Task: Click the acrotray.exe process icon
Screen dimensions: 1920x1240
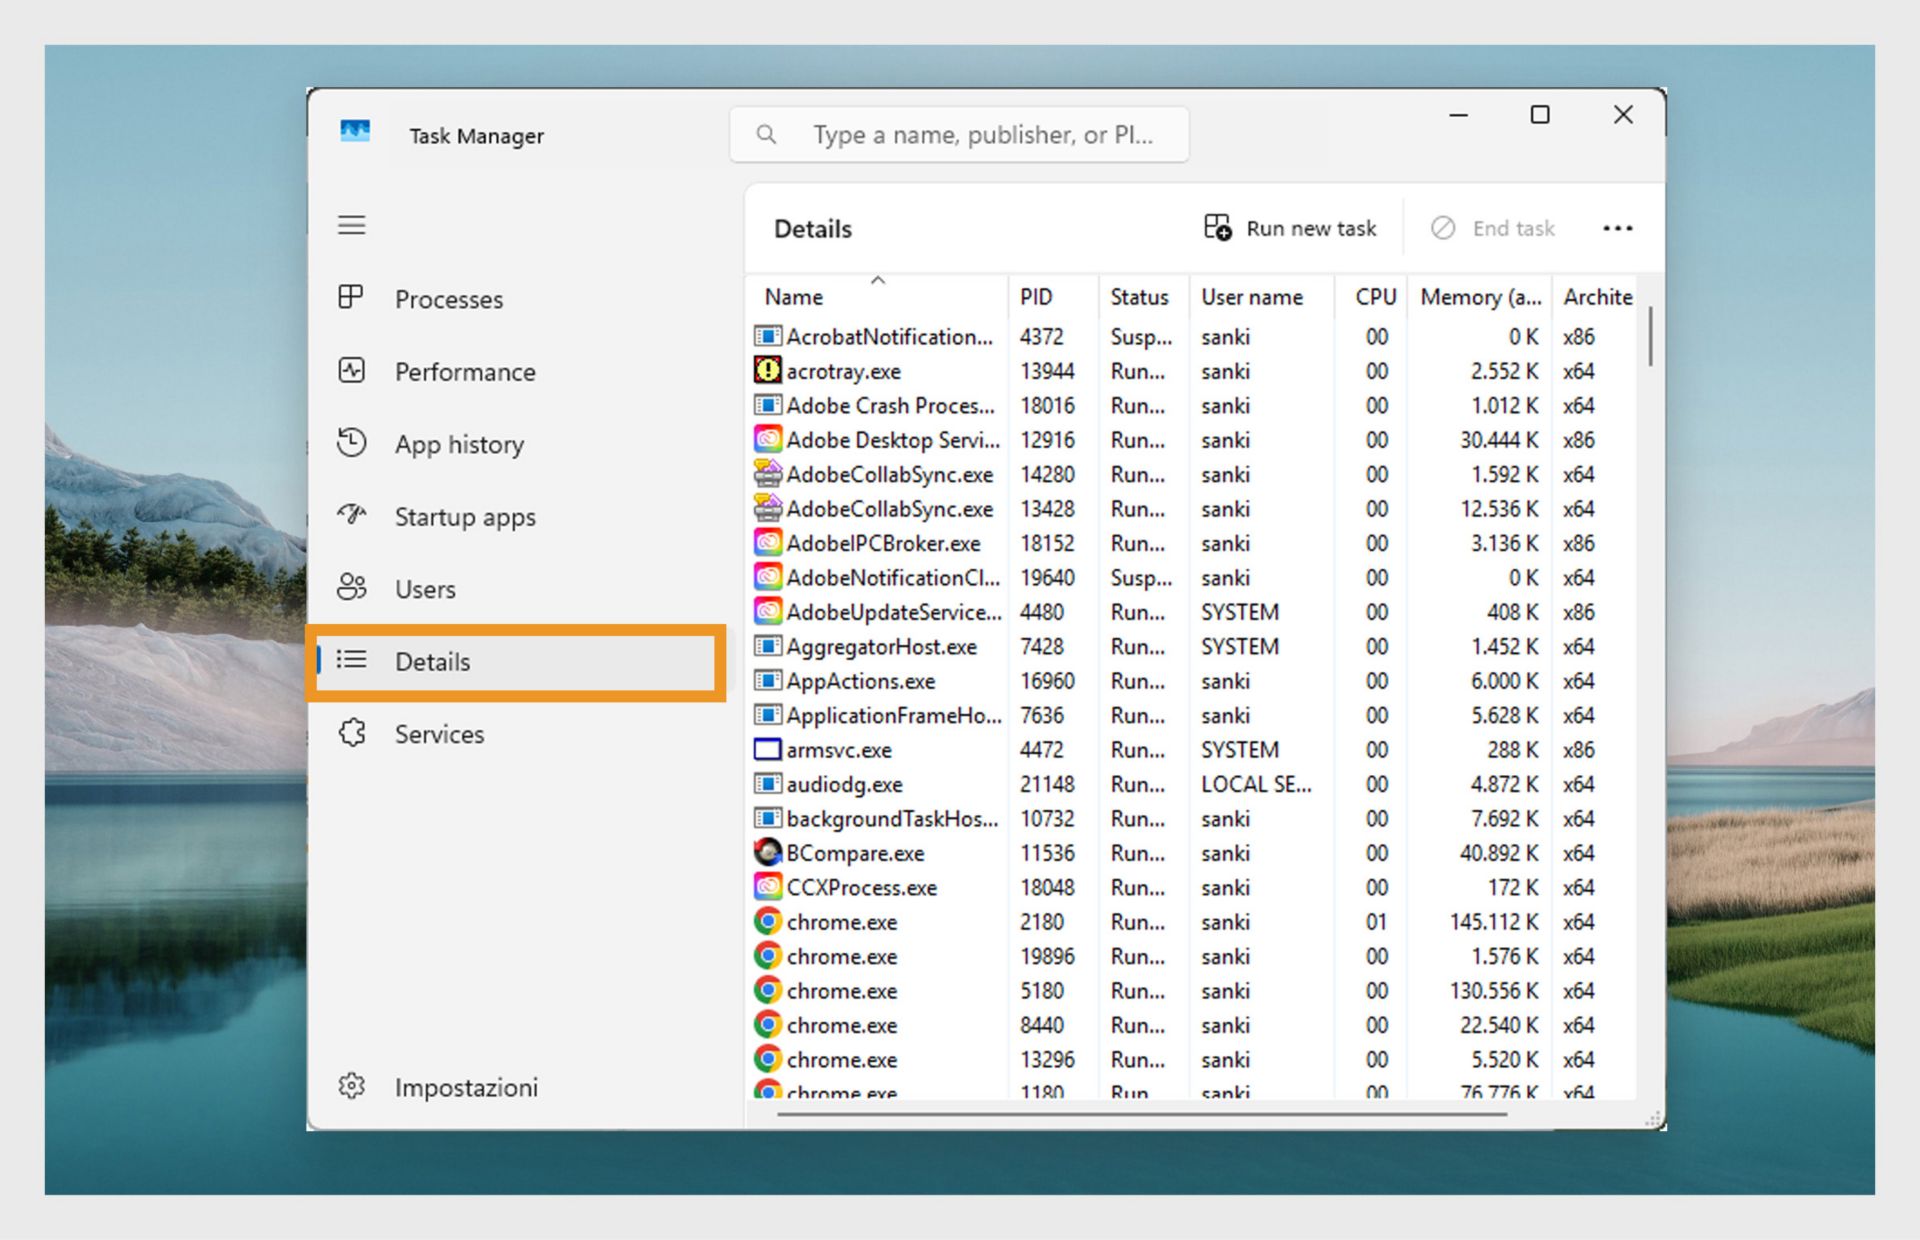Action: [x=767, y=371]
